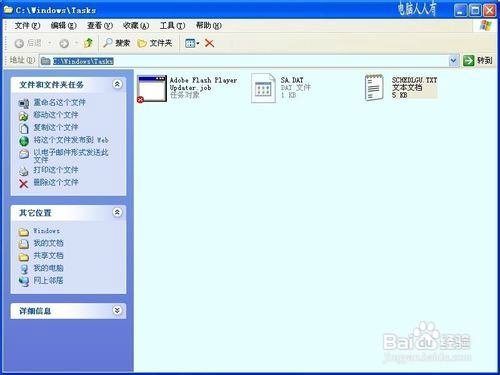Collapse the 文件和文件夹任务 panel
Image resolution: width=500 pixels, height=375 pixels.
117,84
